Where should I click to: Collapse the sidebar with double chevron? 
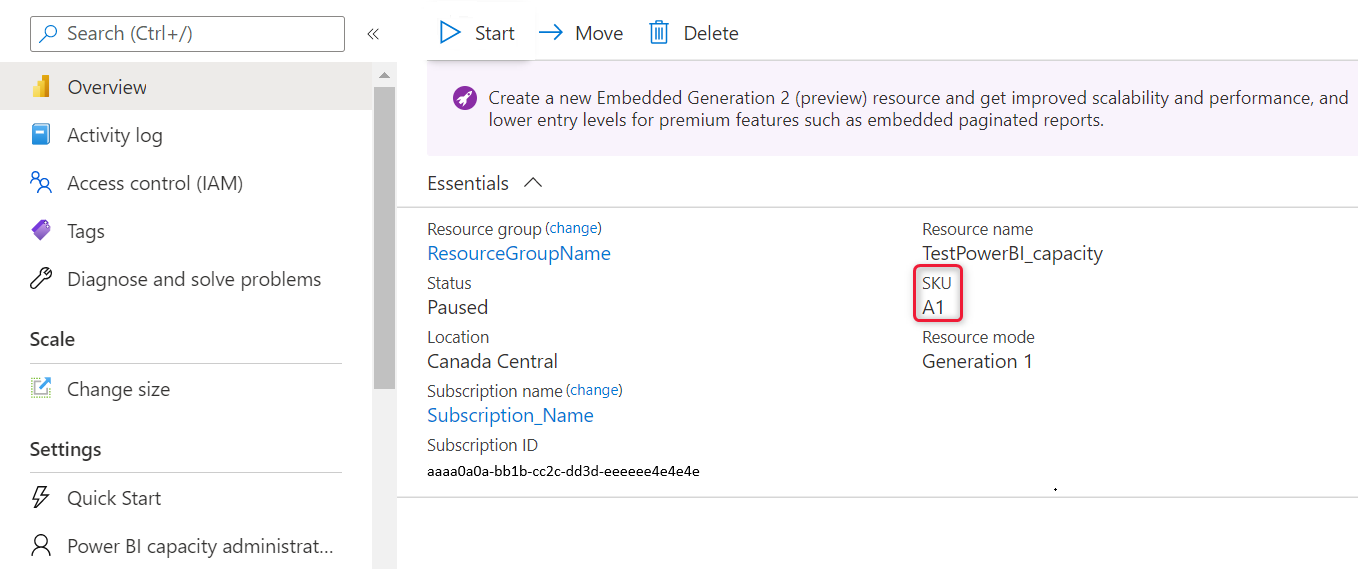pyautogui.click(x=373, y=34)
